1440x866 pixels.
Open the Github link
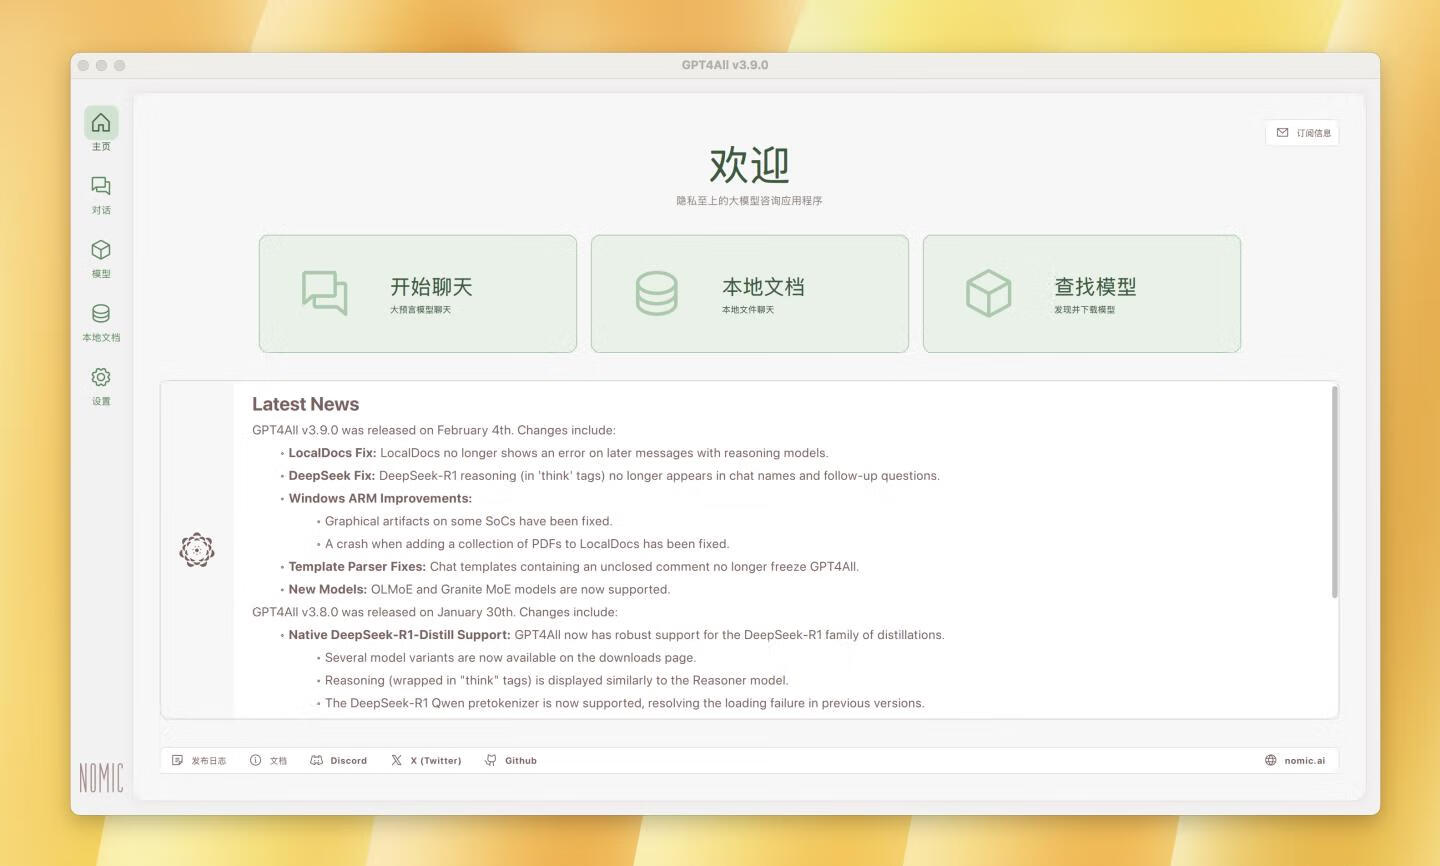(x=521, y=761)
